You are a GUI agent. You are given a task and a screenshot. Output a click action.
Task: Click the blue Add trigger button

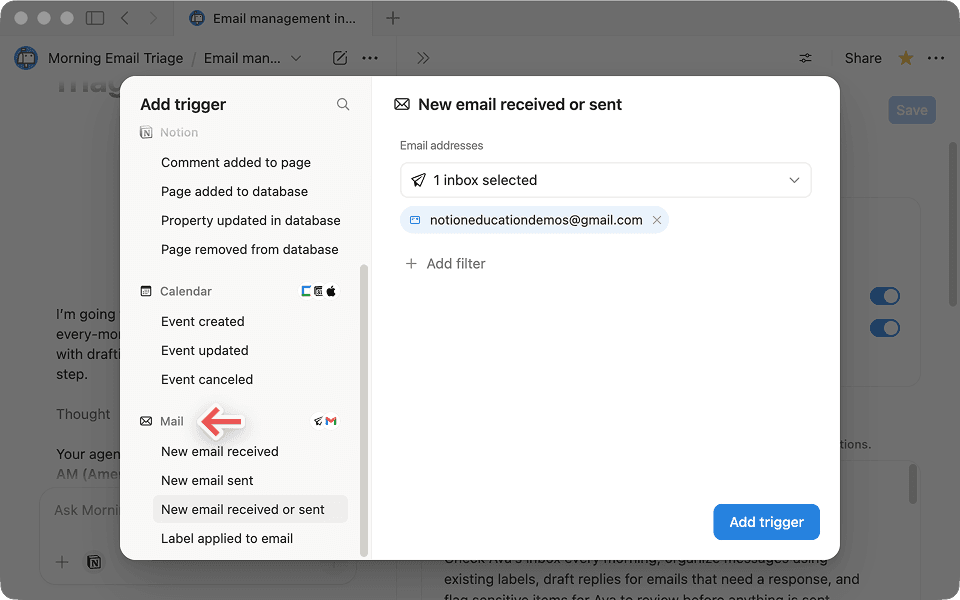pyautogui.click(x=766, y=522)
